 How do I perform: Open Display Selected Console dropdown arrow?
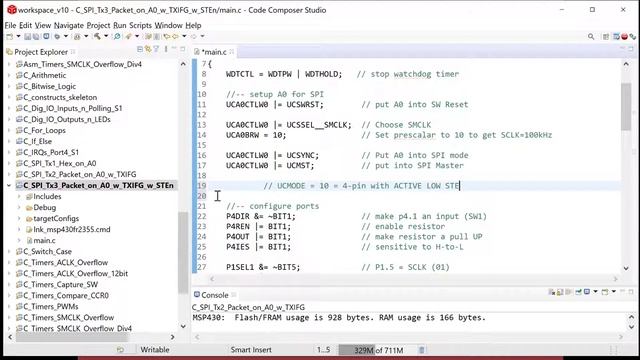[x=595, y=292]
